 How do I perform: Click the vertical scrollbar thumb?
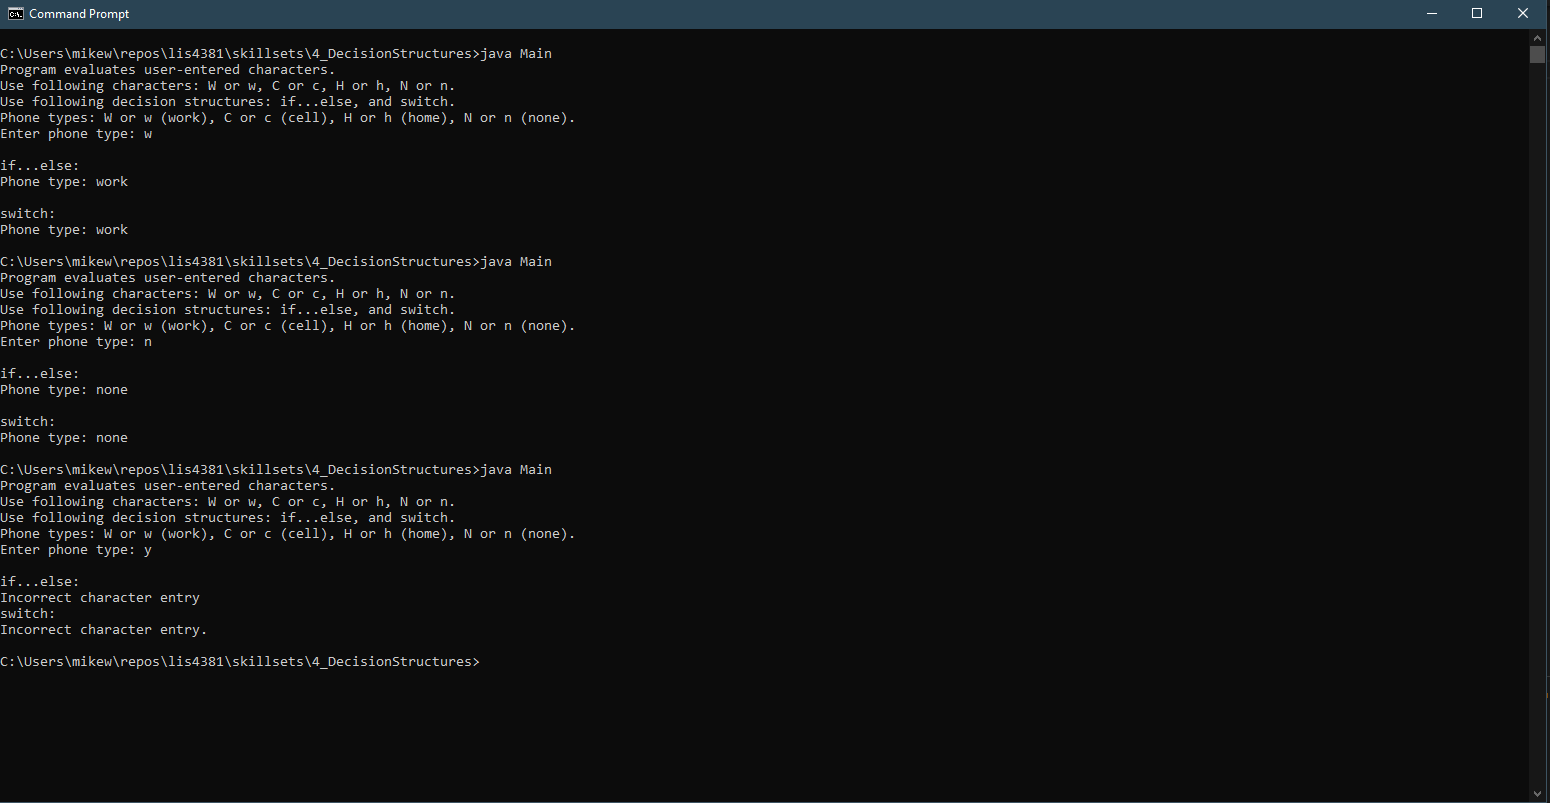pyautogui.click(x=1537, y=54)
